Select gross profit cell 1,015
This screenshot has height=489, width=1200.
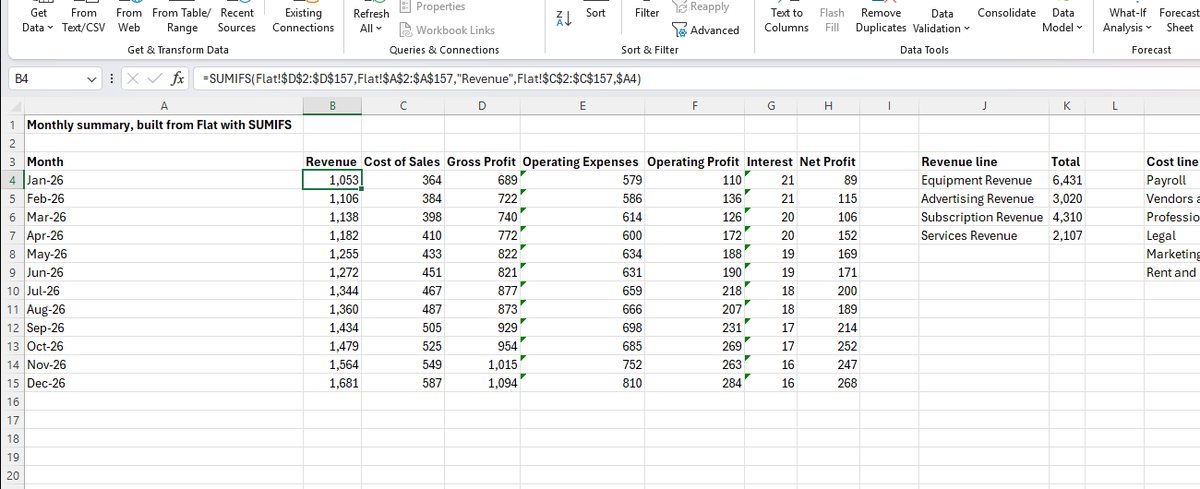tap(482, 365)
